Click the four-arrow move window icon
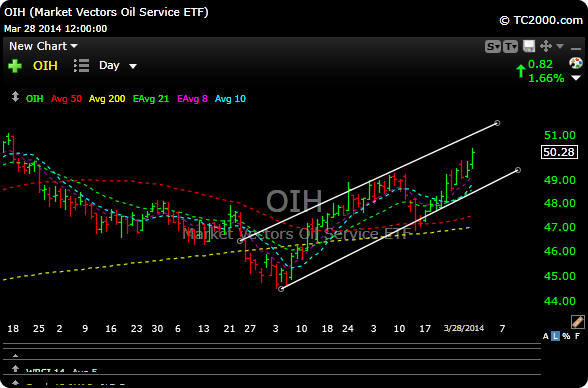Image resolution: width=588 pixels, height=388 pixels. 546,46
